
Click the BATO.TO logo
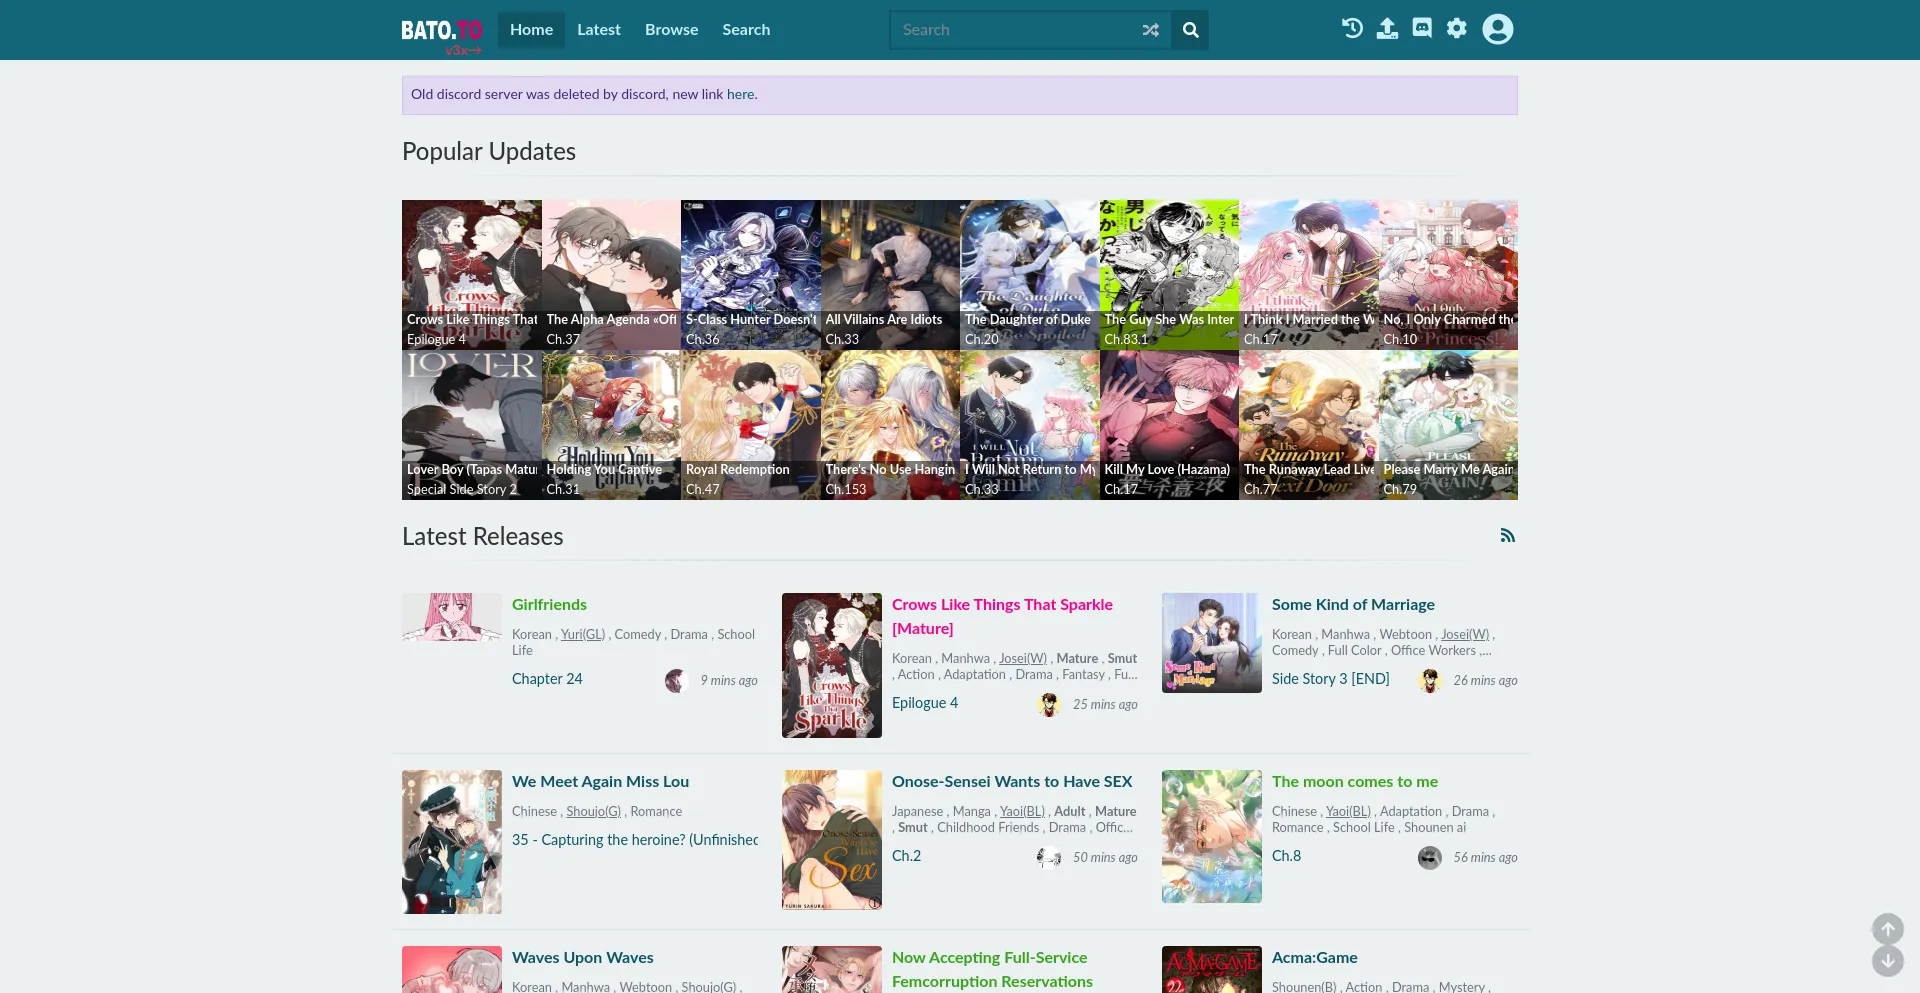441,31
